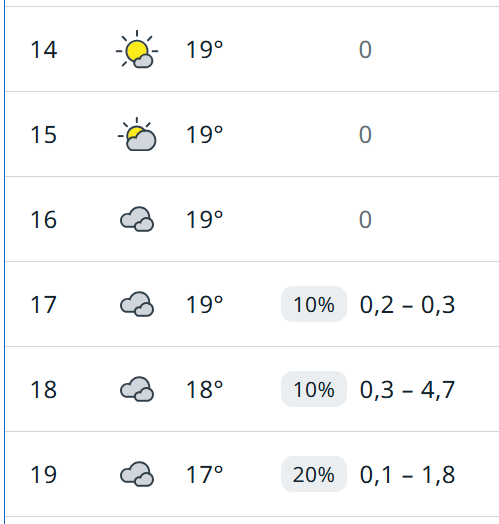
Task: Click the cloudy icon at hour 16
Action: coord(137,219)
